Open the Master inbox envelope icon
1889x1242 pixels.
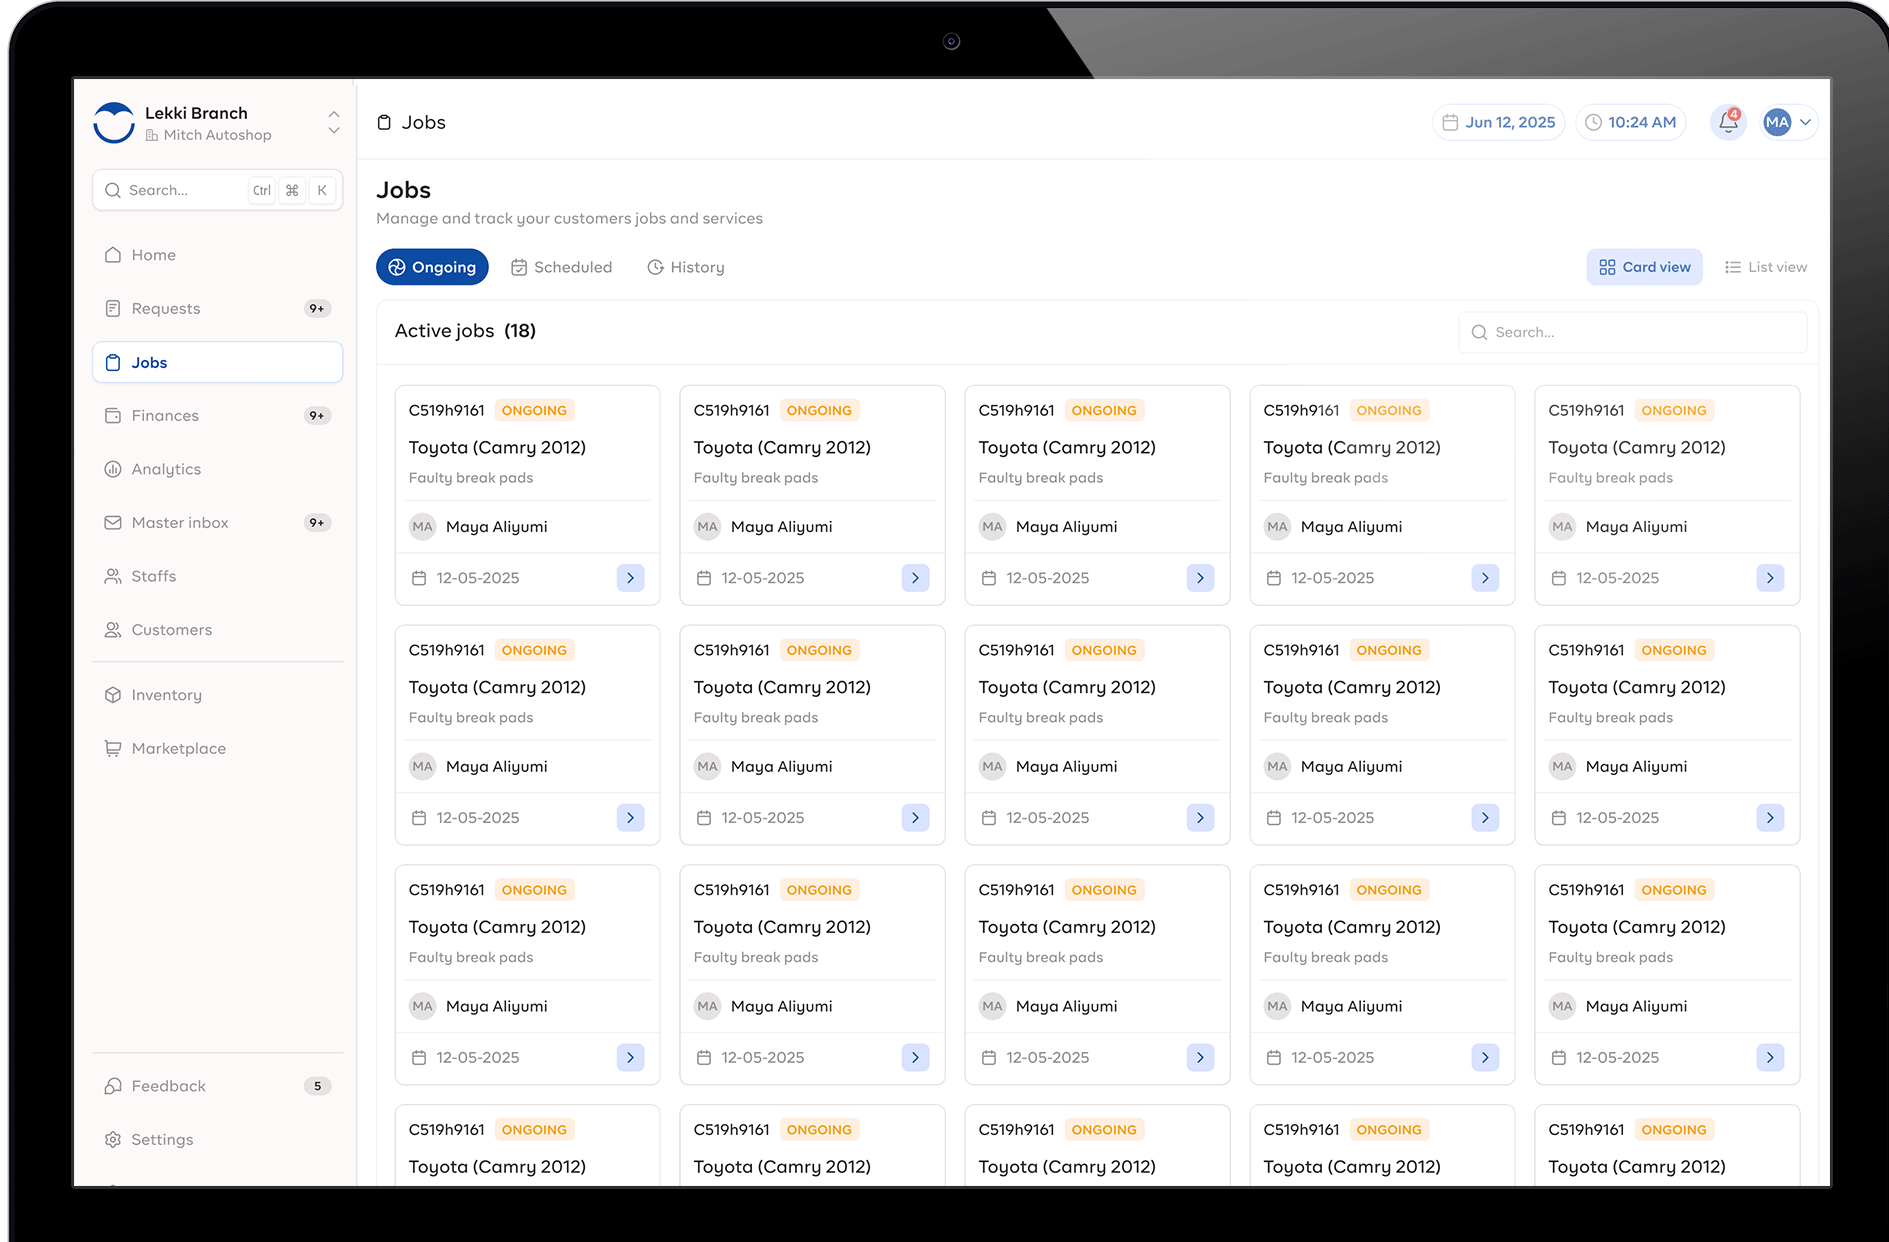click(113, 522)
